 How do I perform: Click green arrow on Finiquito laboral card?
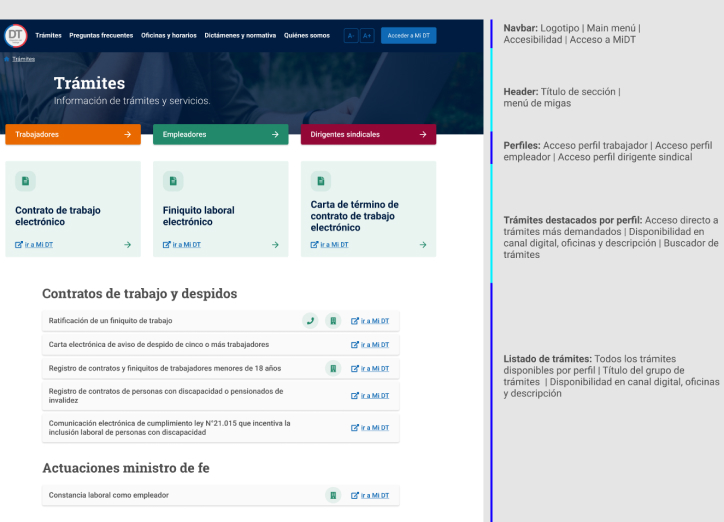pyautogui.click(x=275, y=245)
